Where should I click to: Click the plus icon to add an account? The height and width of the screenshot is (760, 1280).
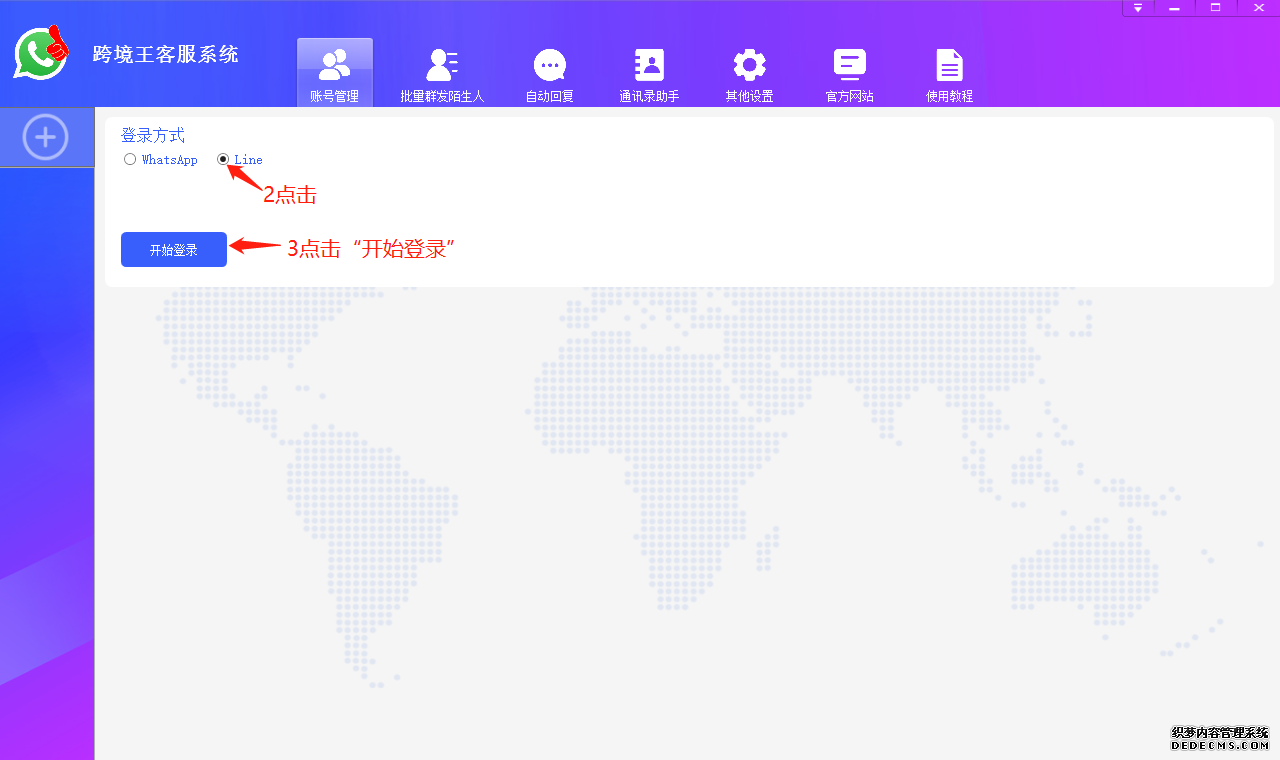pos(46,137)
